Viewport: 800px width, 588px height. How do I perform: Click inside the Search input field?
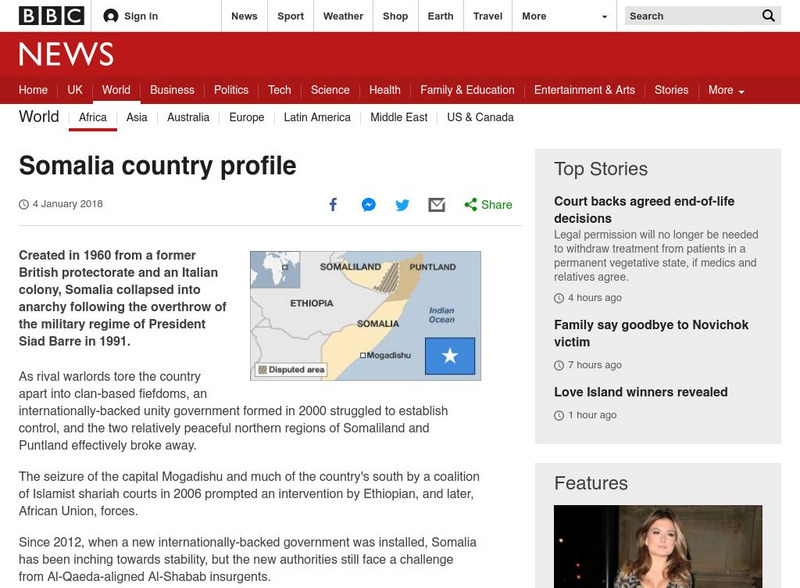pos(690,15)
